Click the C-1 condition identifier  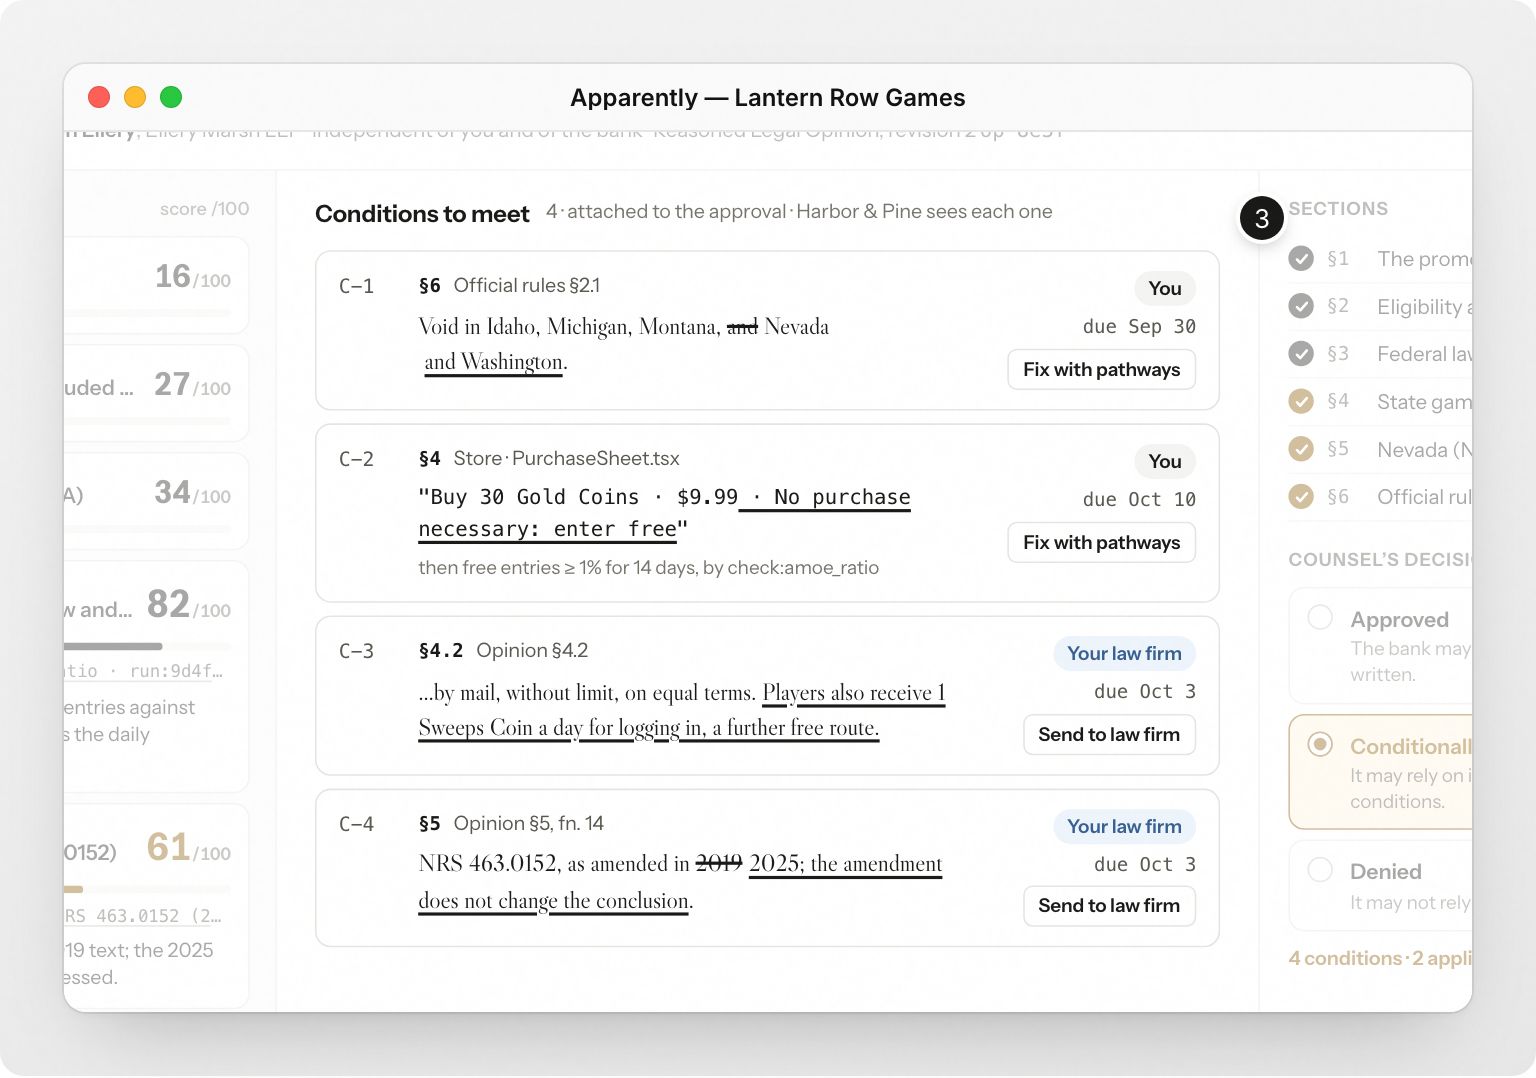point(356,286)
